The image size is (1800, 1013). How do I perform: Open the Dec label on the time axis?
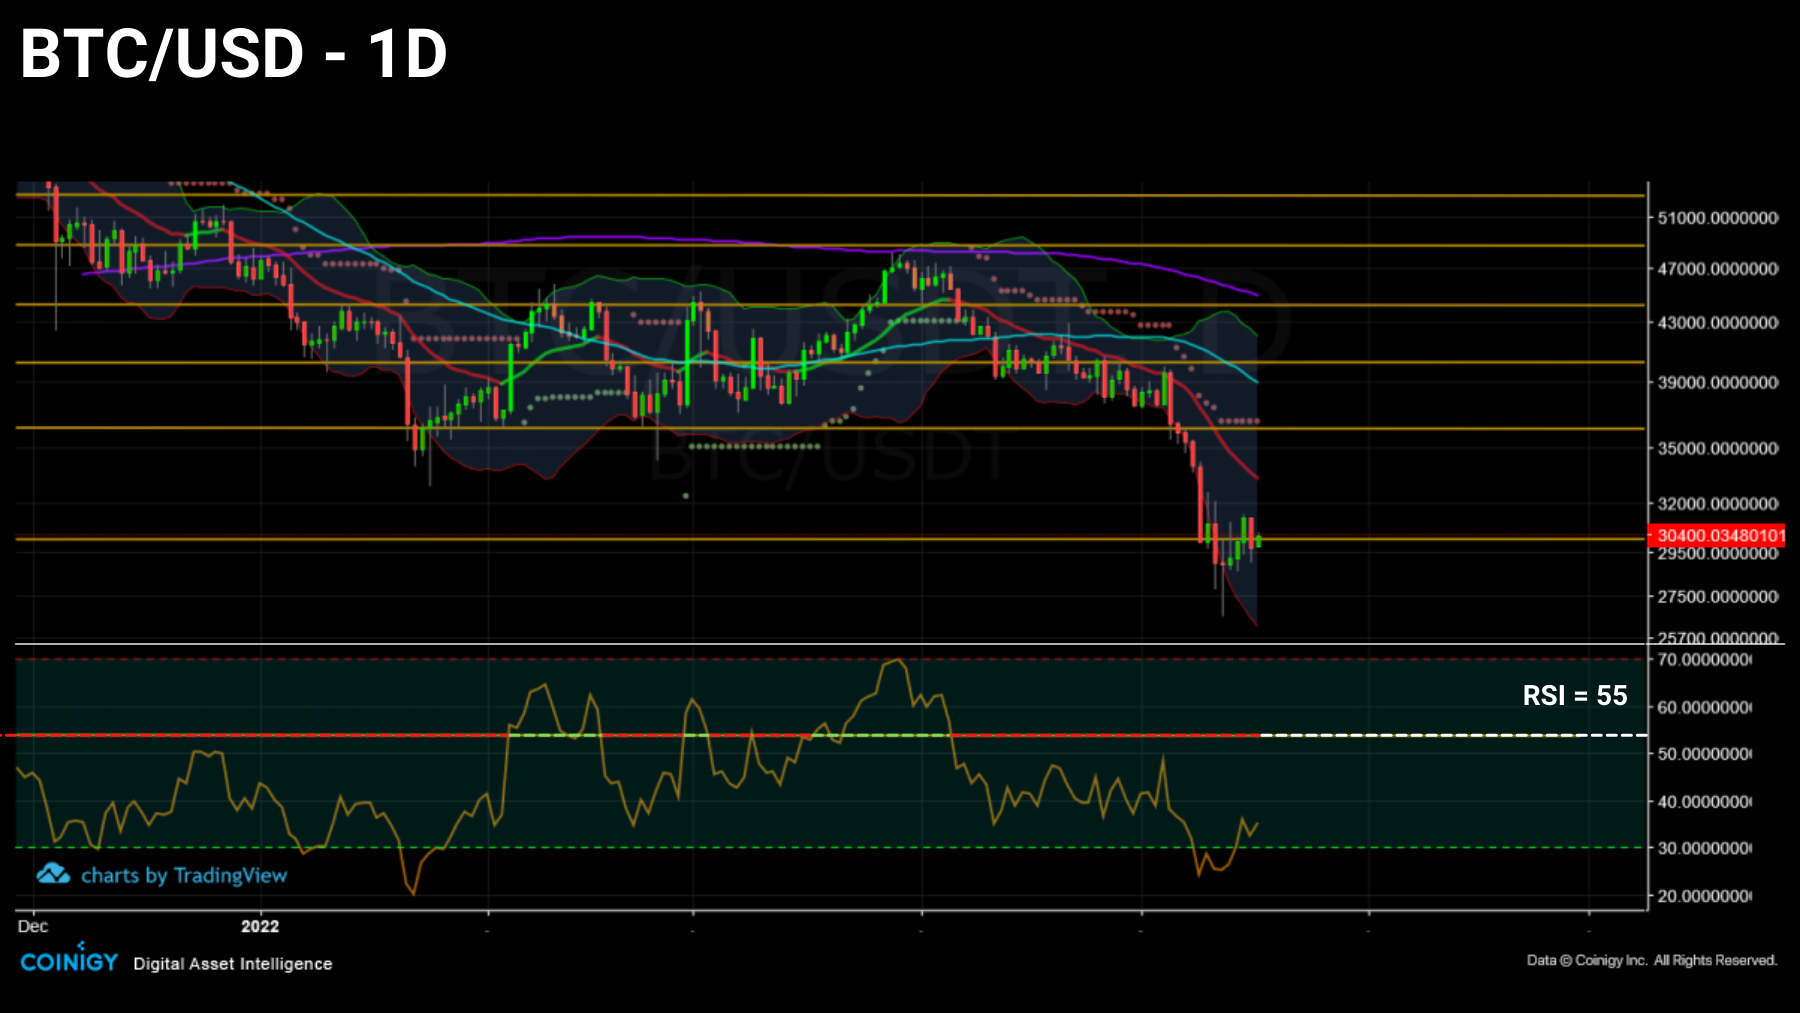[32, 927]
